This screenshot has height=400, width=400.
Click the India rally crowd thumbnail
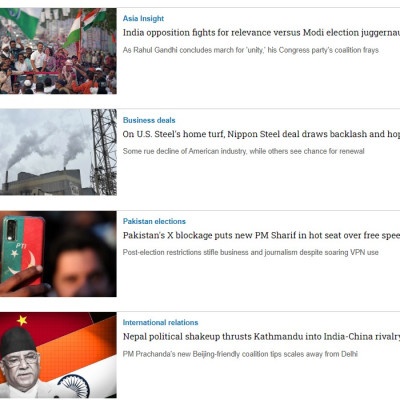point(58,51)
